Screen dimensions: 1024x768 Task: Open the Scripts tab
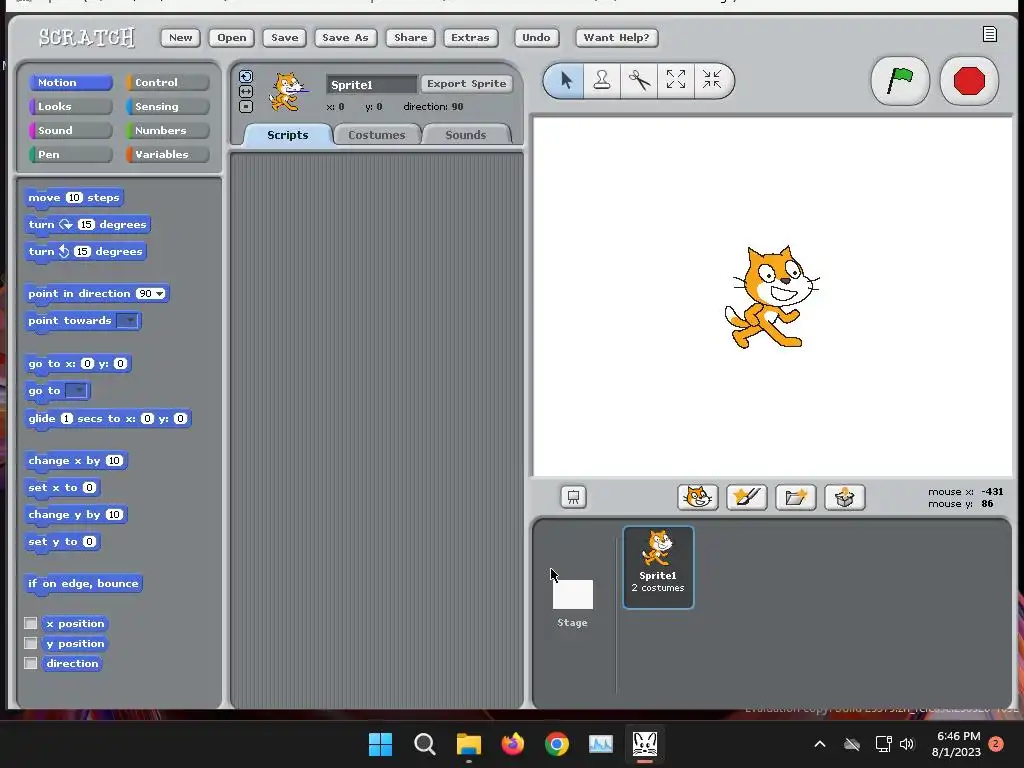(x=287, y=135)
